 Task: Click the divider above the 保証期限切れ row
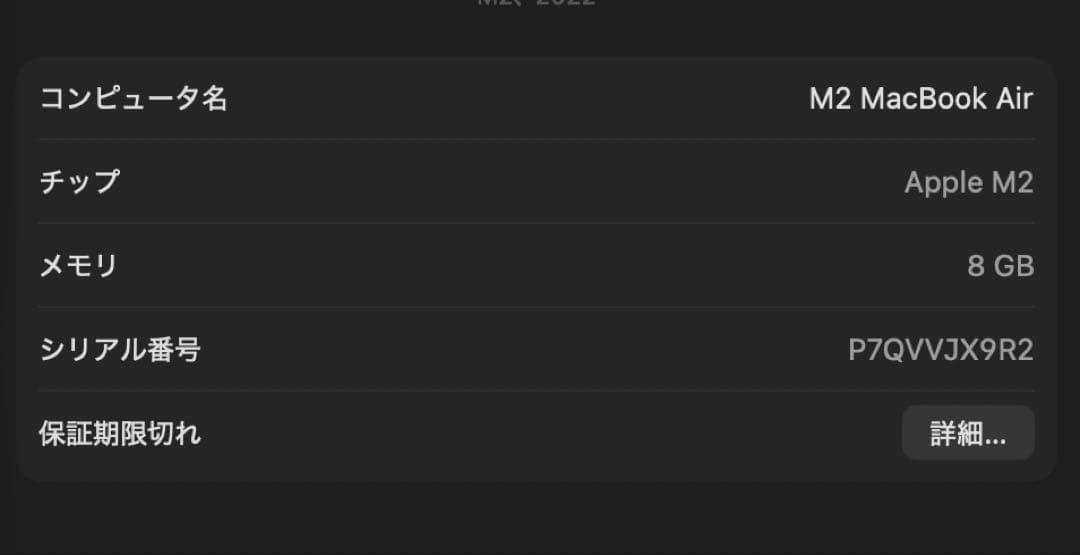click(x=536, y=390)
